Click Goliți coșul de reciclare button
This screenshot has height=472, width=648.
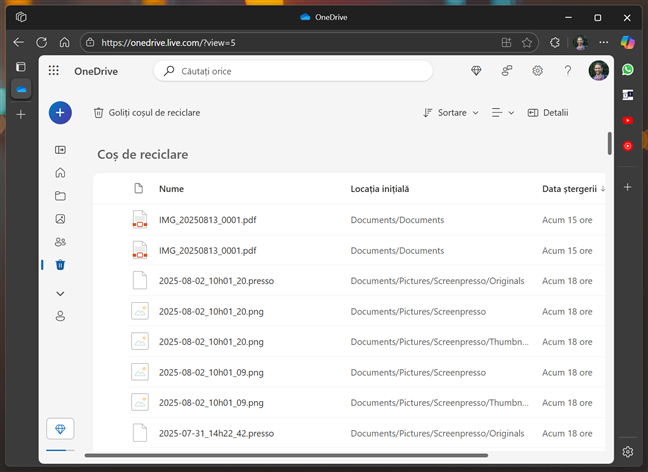[147, 112]
